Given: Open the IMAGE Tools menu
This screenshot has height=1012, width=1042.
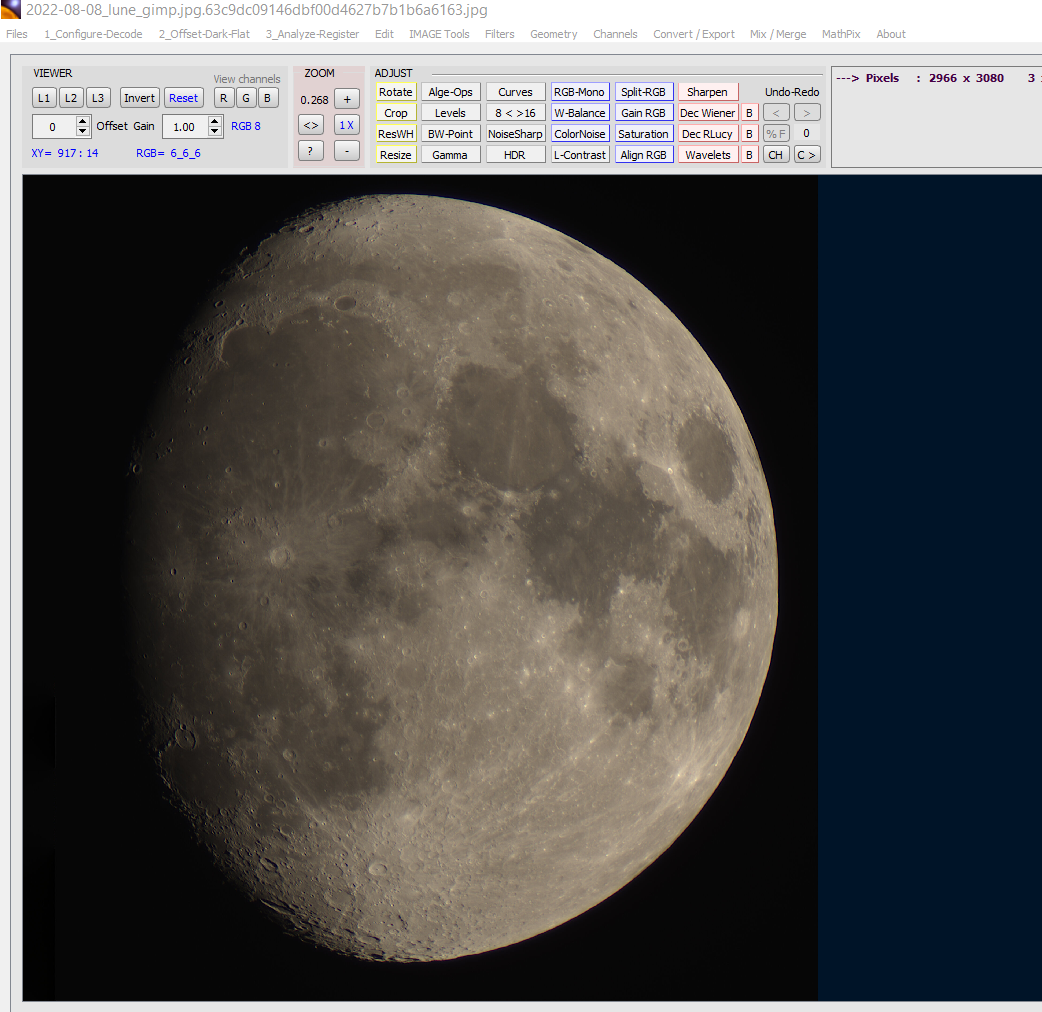Looking at the screenshot, I should click(439, 34).
